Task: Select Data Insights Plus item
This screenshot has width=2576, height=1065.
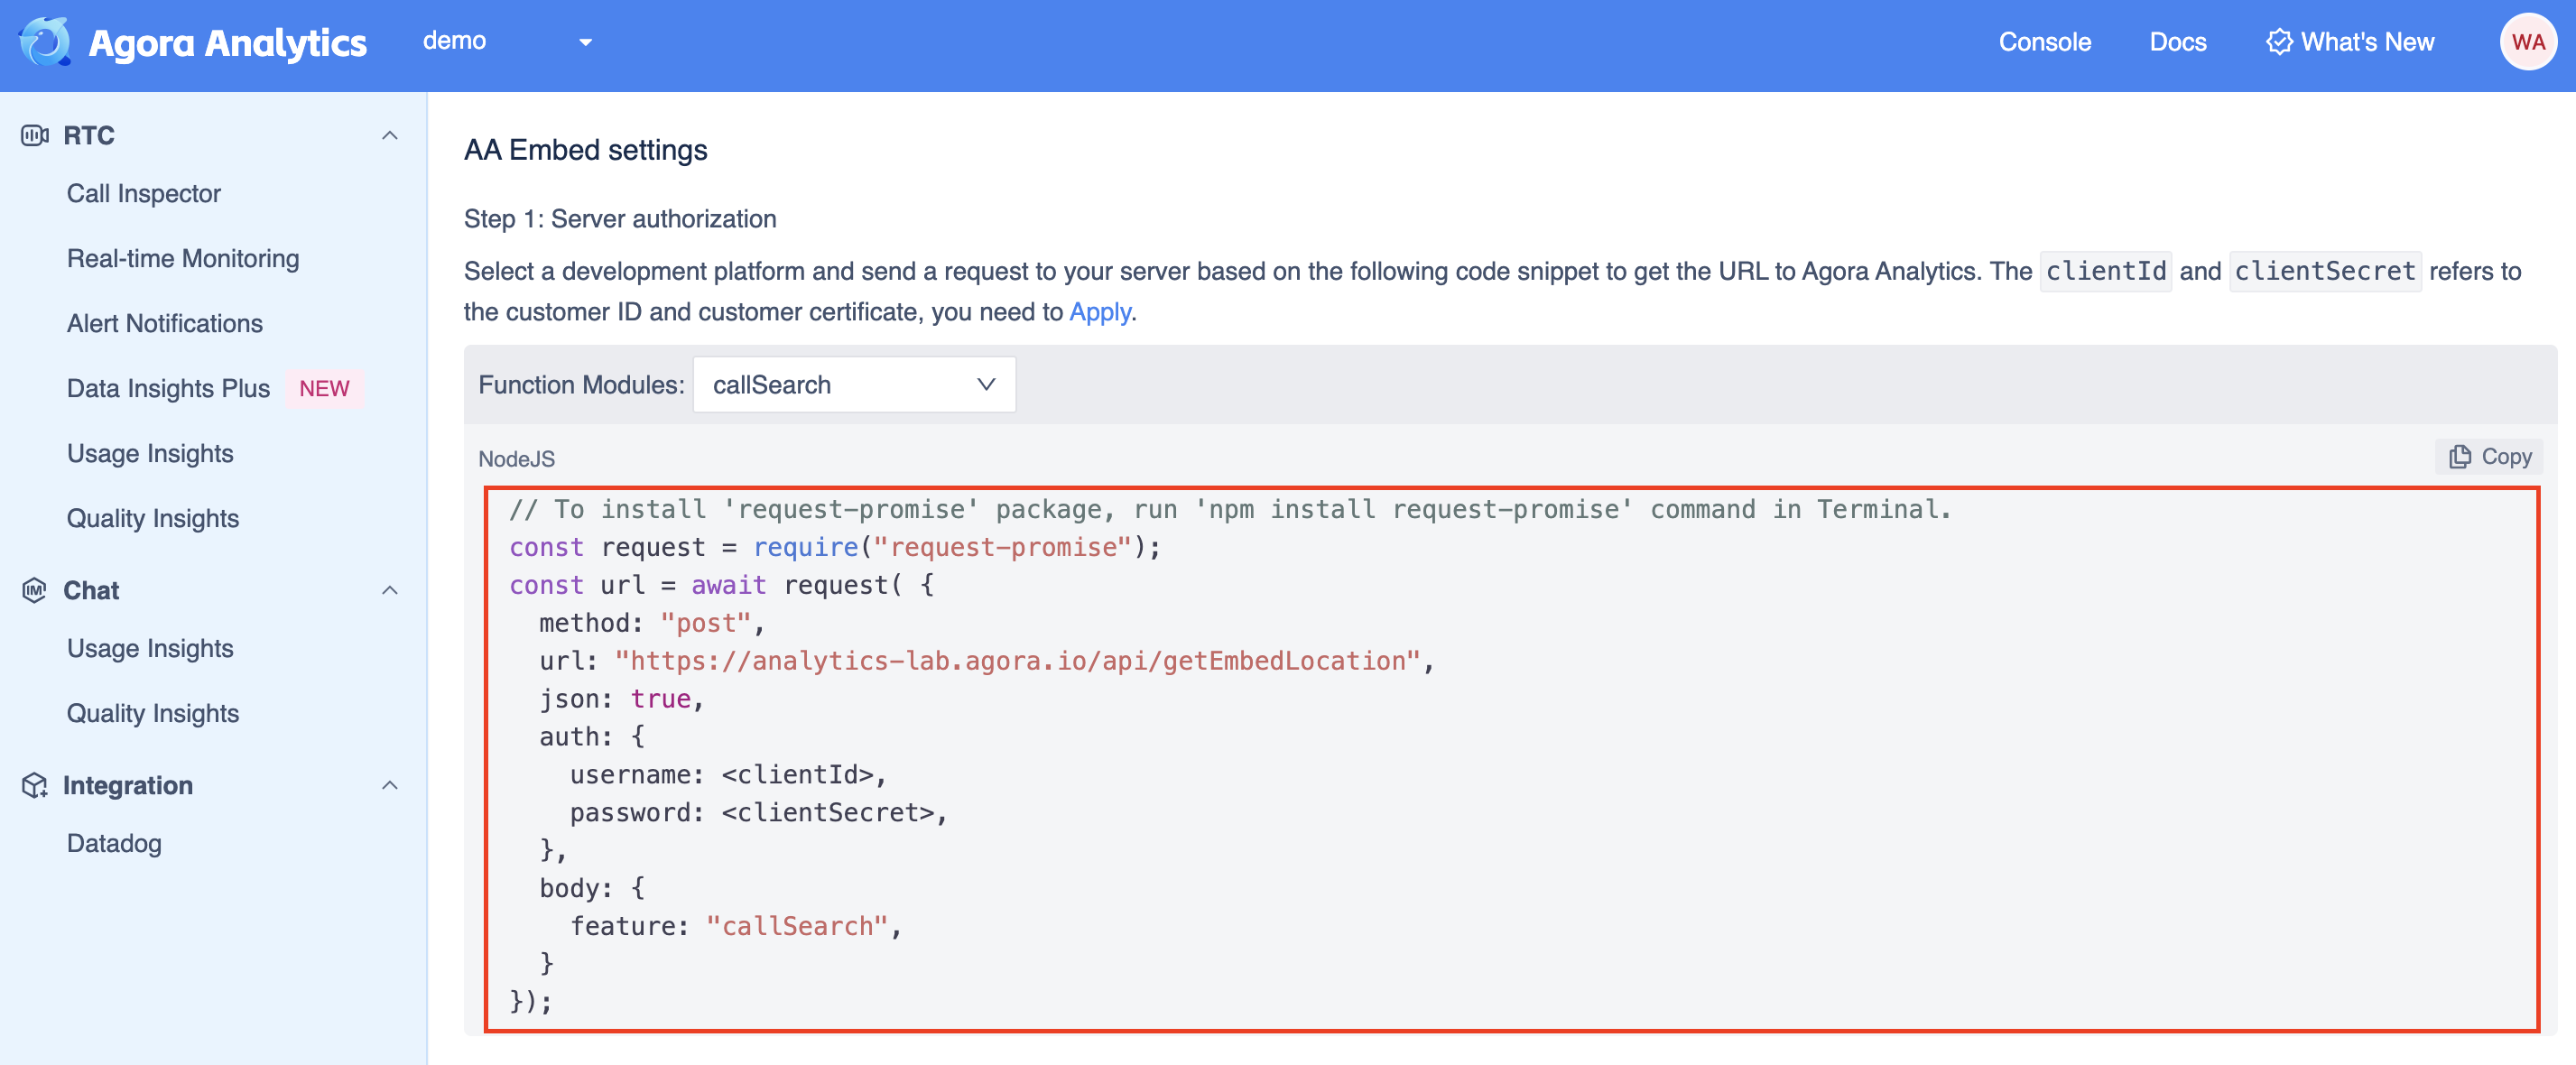Action: [x=168, y=388]
